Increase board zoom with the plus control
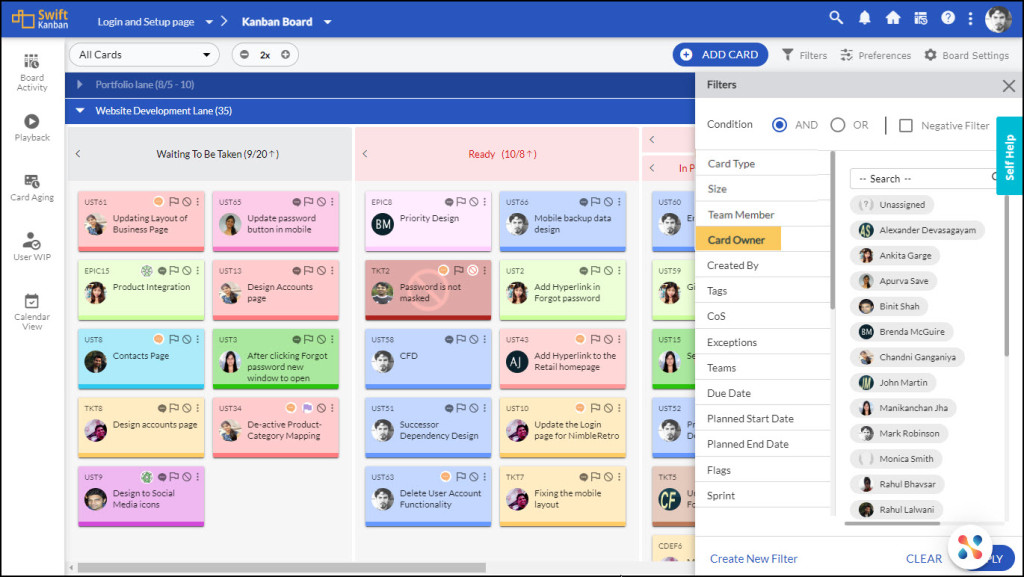 click(x=283, y=54)
